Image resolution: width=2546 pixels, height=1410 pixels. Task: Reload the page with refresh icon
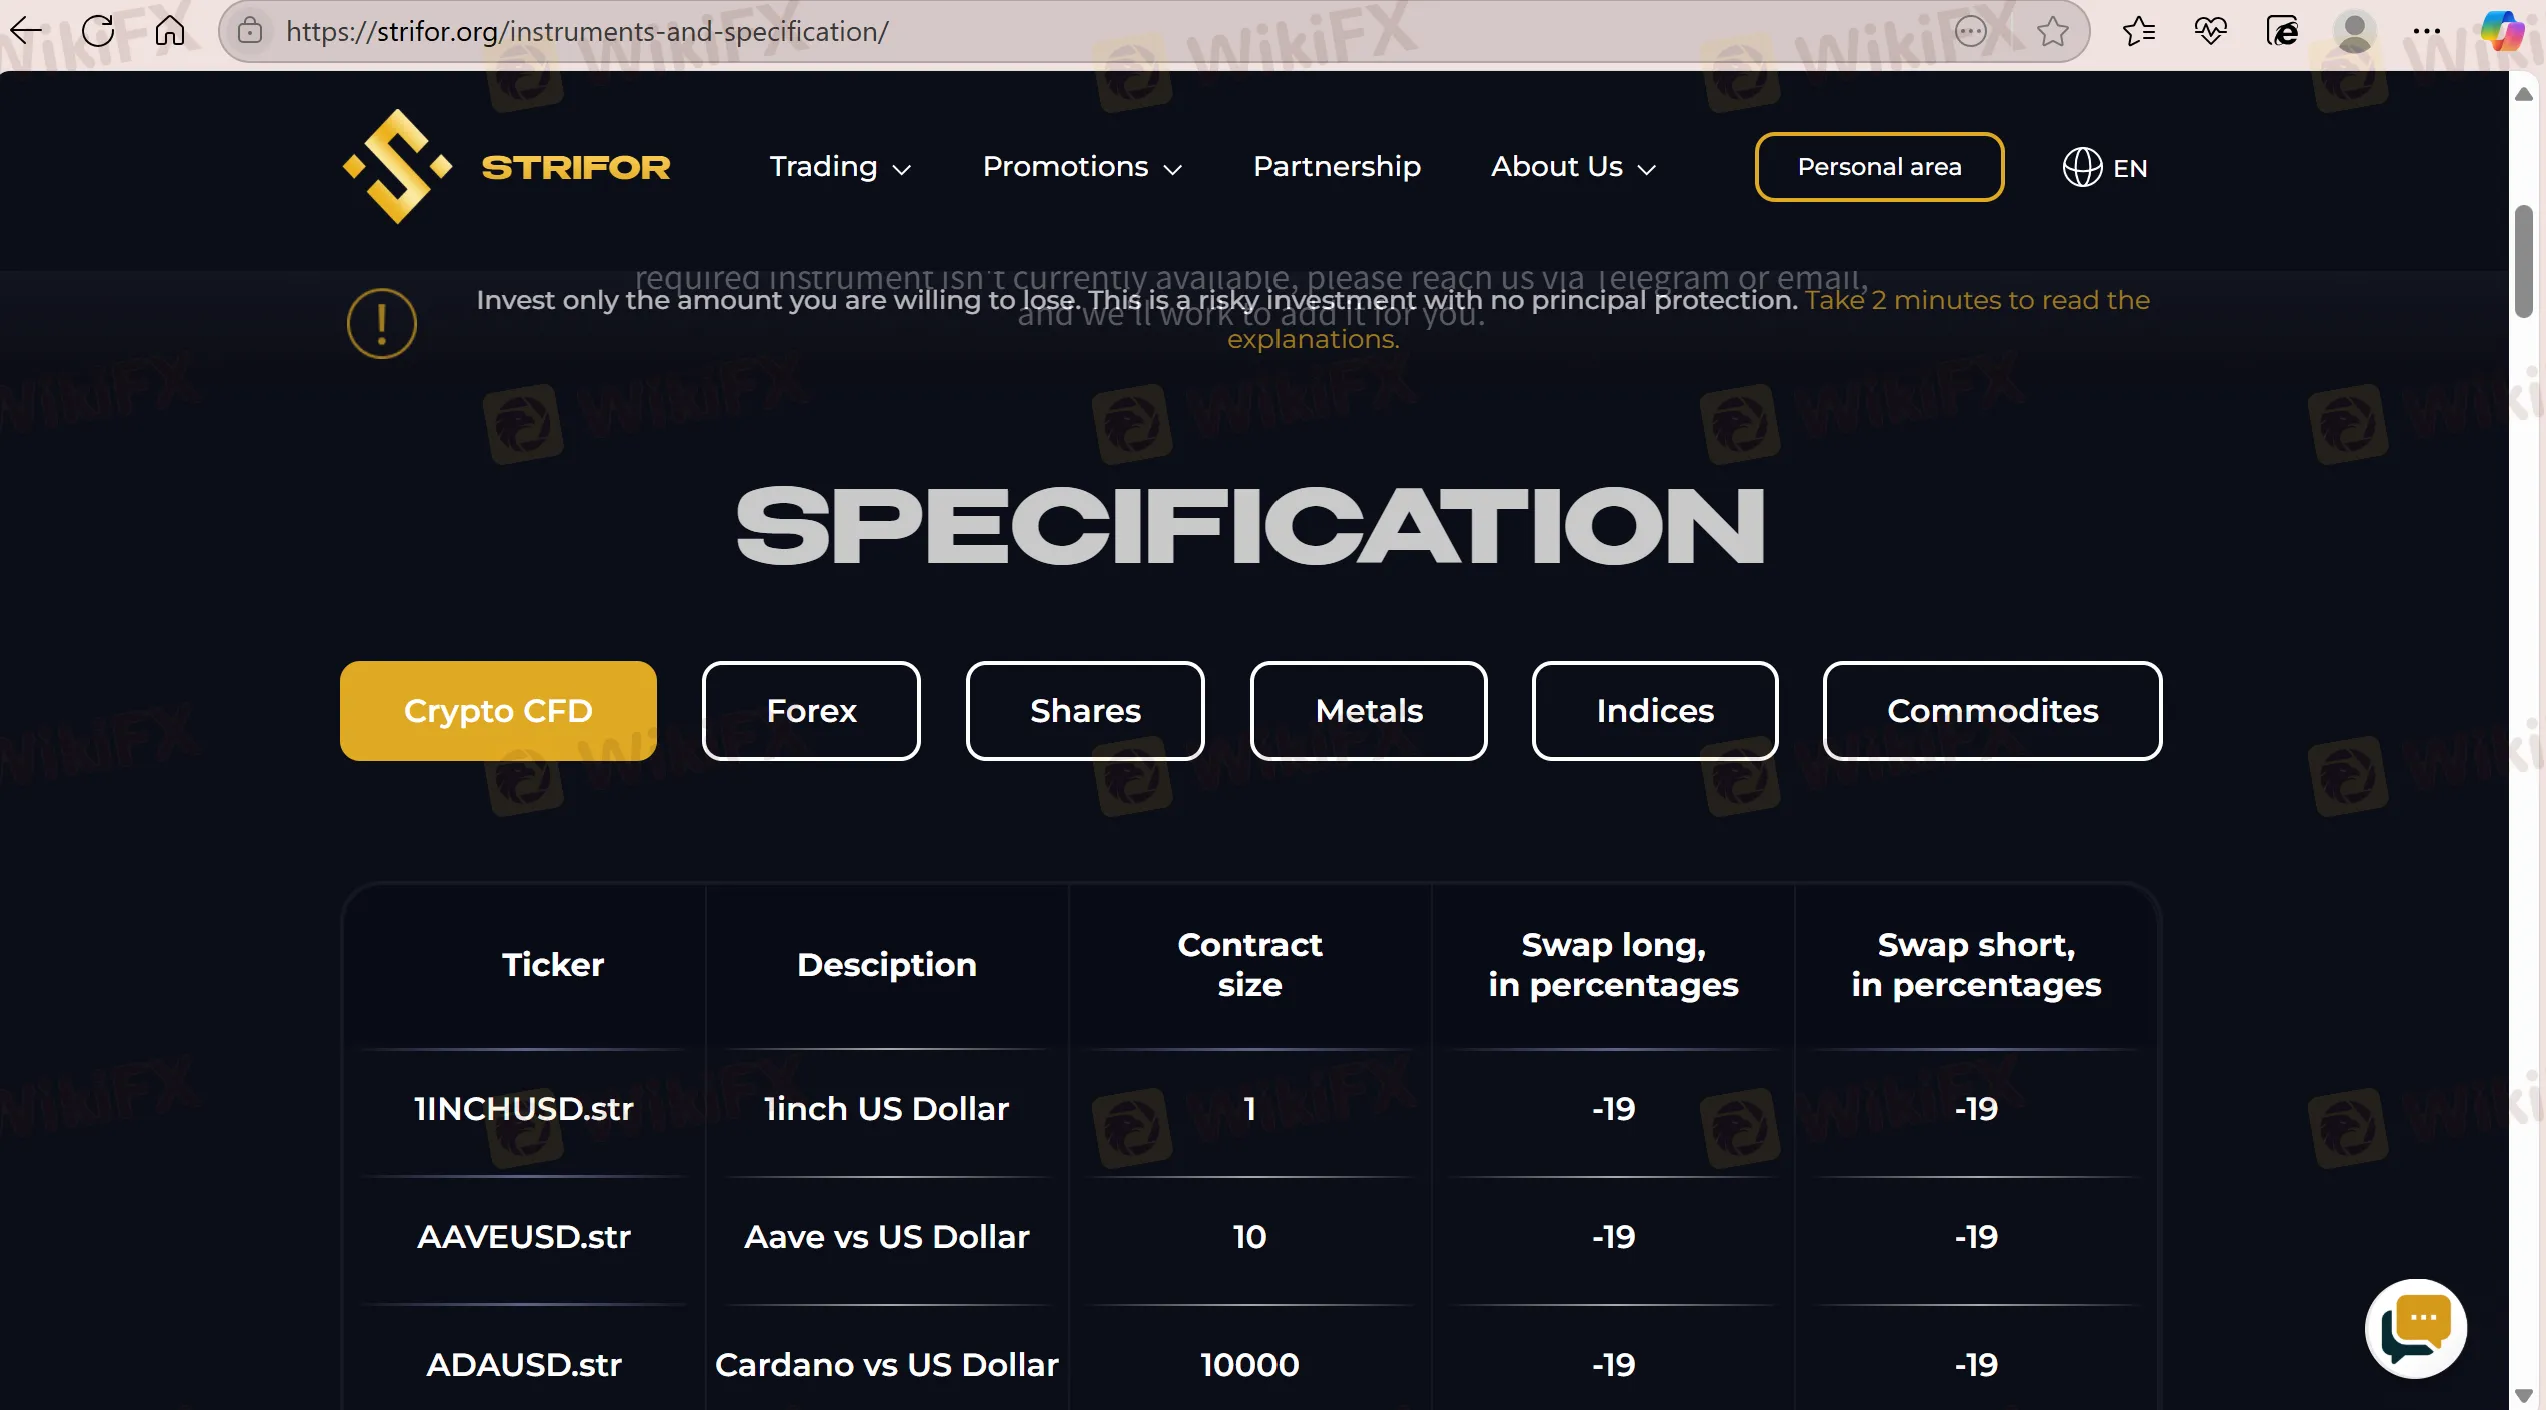point(98,31)
